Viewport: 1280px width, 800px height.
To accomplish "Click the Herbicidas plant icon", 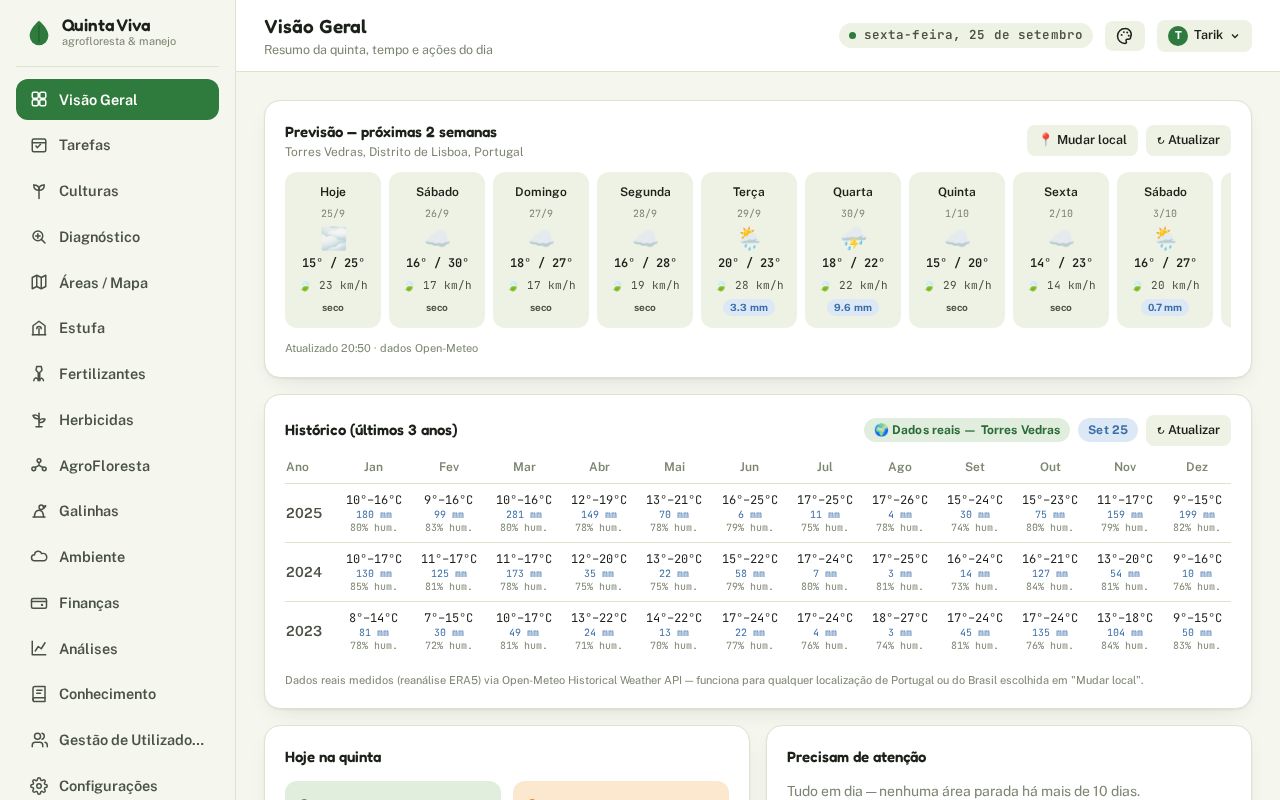I will (39, 420).
